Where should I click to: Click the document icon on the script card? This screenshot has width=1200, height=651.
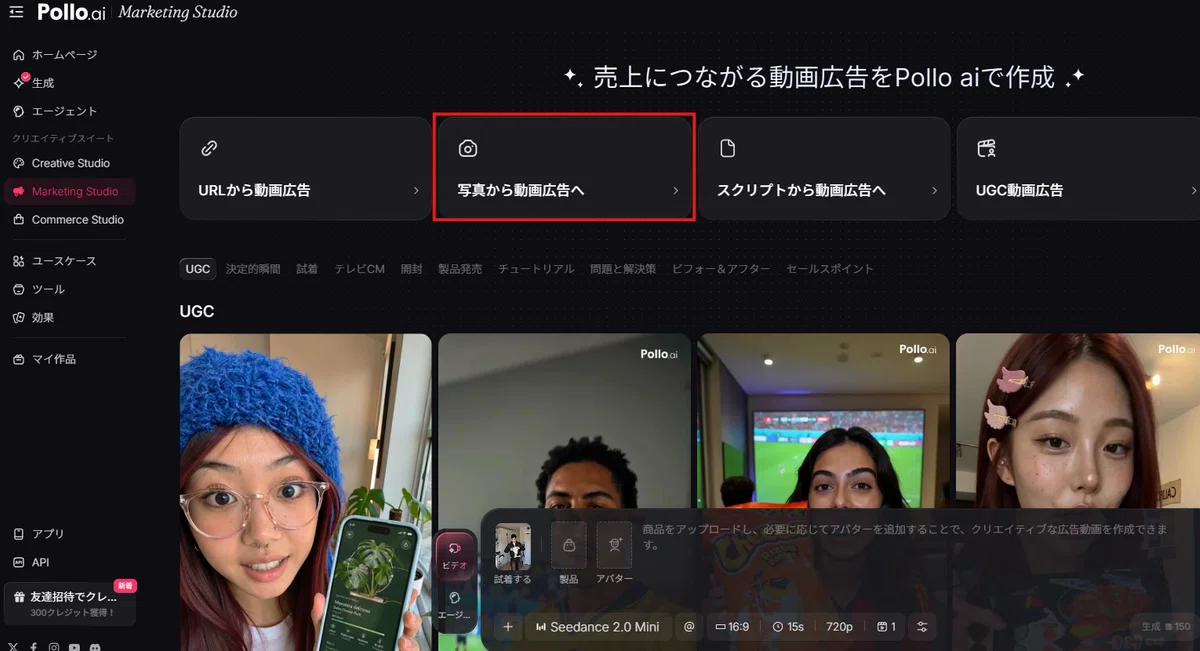(727, 148)
